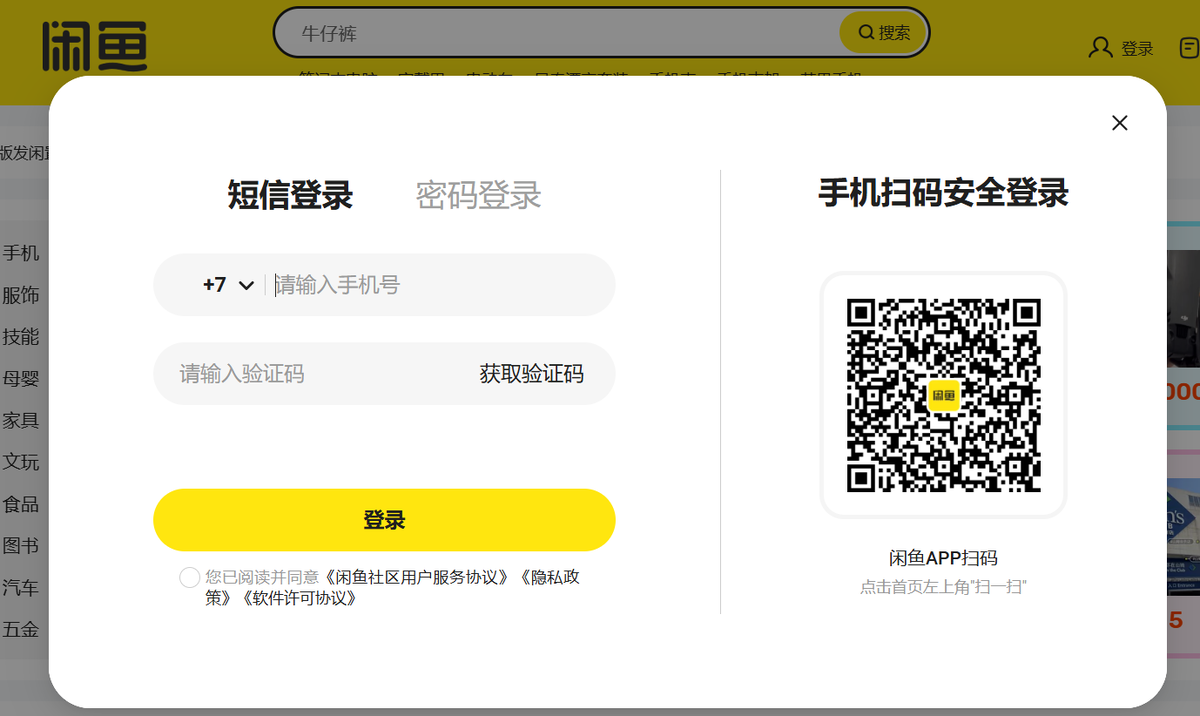Switch to the 密码登录 tab
This screenshot has height=716, width=1200.
point(478,195)
